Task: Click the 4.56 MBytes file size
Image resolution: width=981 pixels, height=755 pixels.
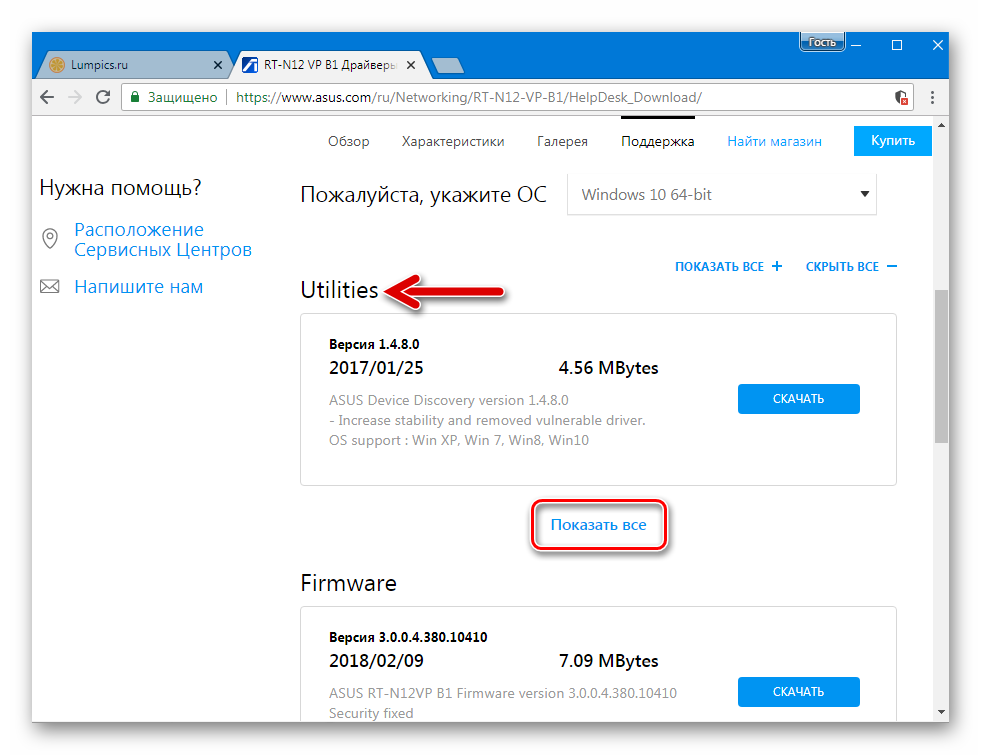Action: [x=608, y=368]
